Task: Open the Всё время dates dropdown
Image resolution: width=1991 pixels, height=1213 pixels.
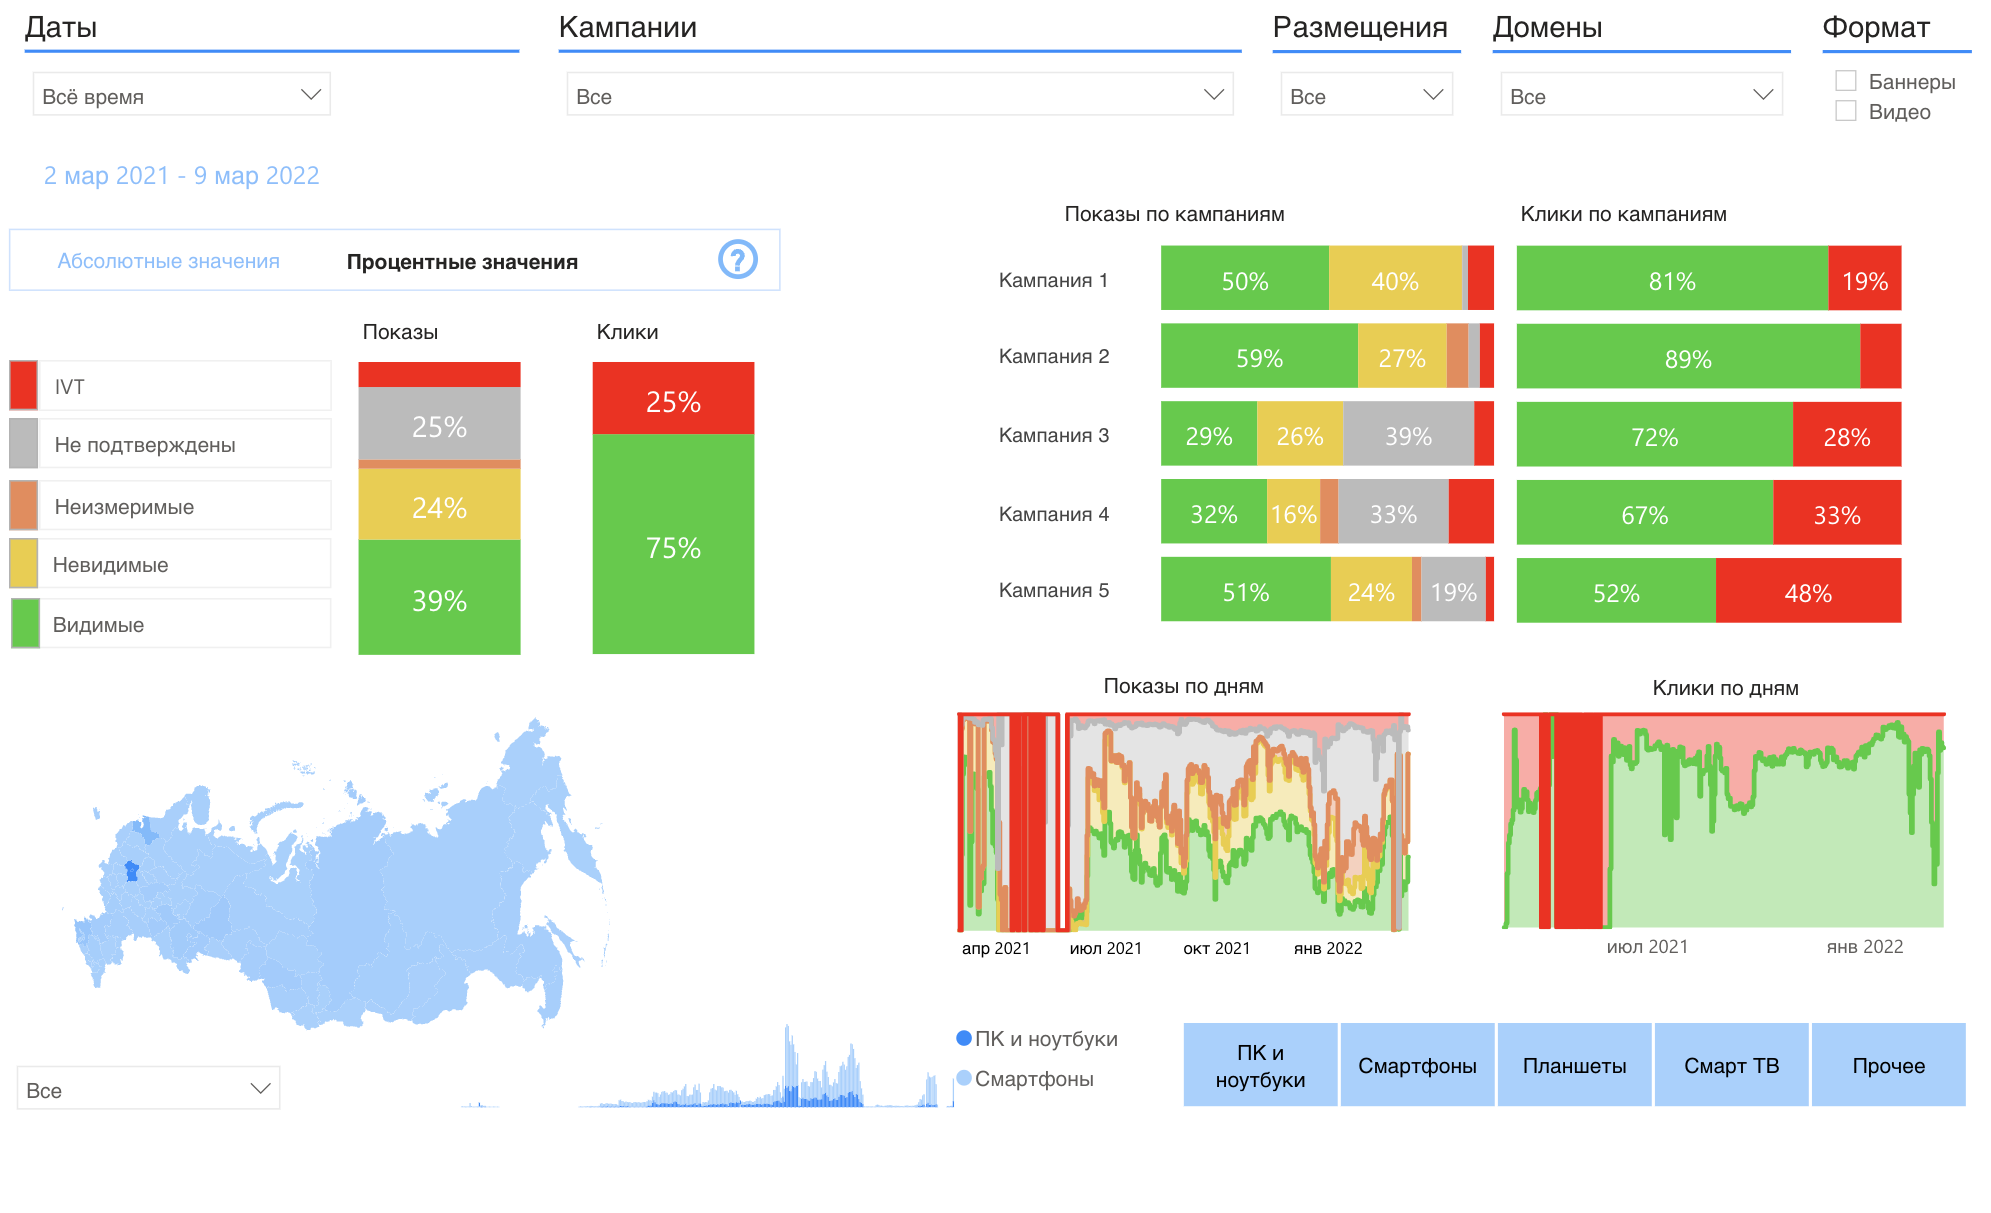Action: coord(181,95)
